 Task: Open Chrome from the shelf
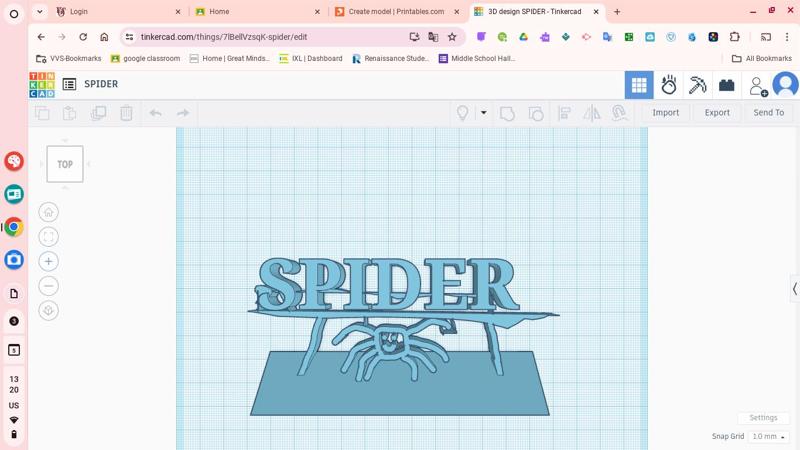pyautogui.click(x=14, y=227)
